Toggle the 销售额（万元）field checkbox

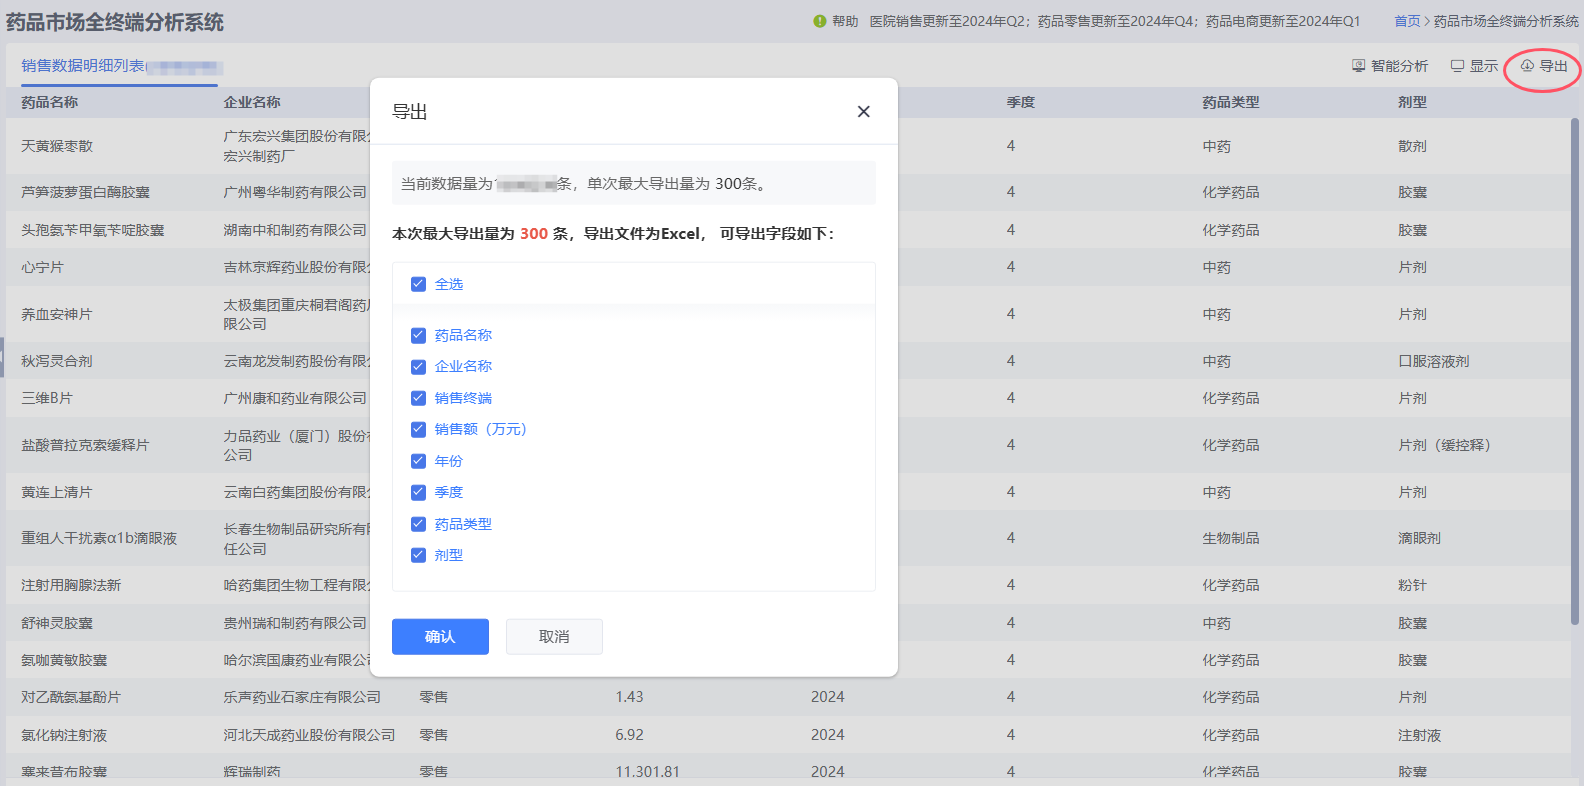[418, 429]
